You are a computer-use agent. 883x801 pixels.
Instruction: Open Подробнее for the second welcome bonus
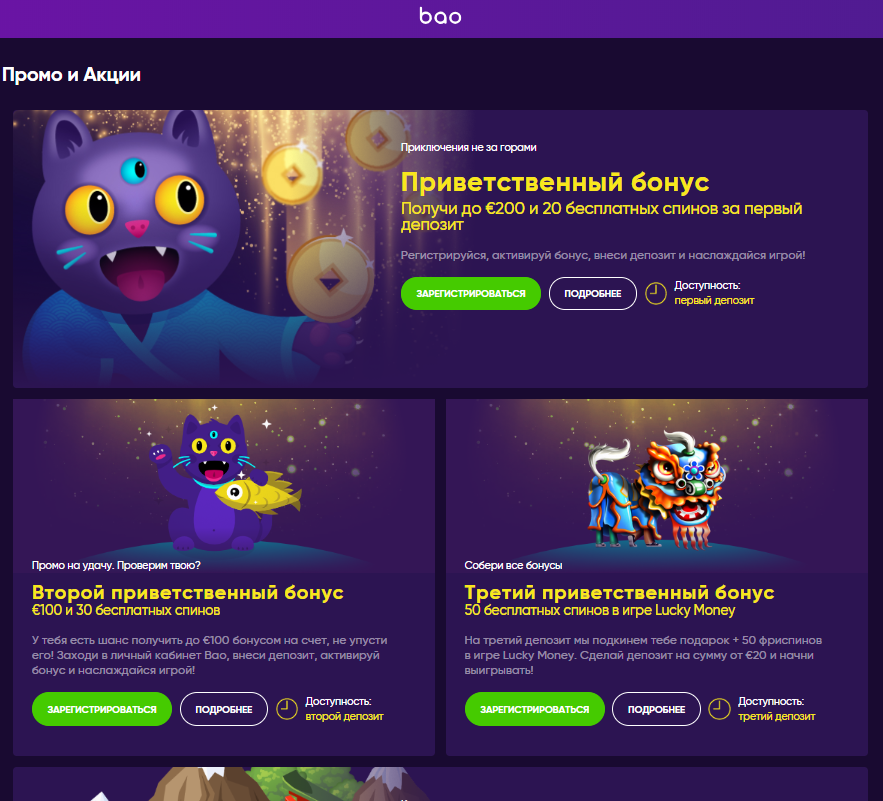(224, 709)
